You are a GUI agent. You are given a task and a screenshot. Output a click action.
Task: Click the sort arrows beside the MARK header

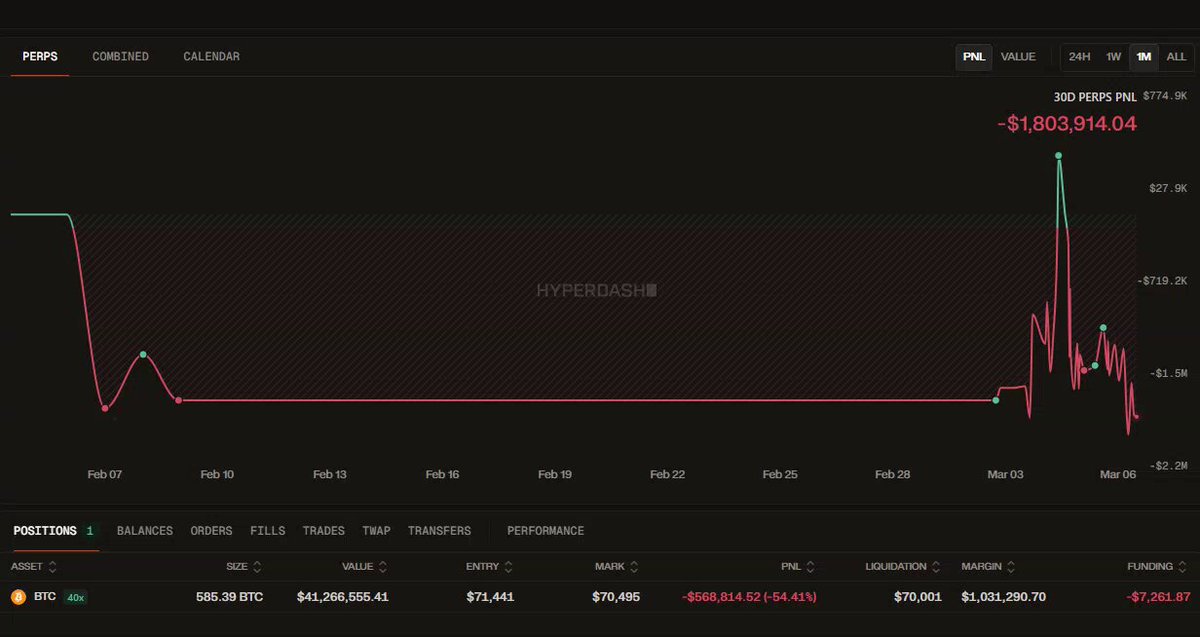coord(633,567)
